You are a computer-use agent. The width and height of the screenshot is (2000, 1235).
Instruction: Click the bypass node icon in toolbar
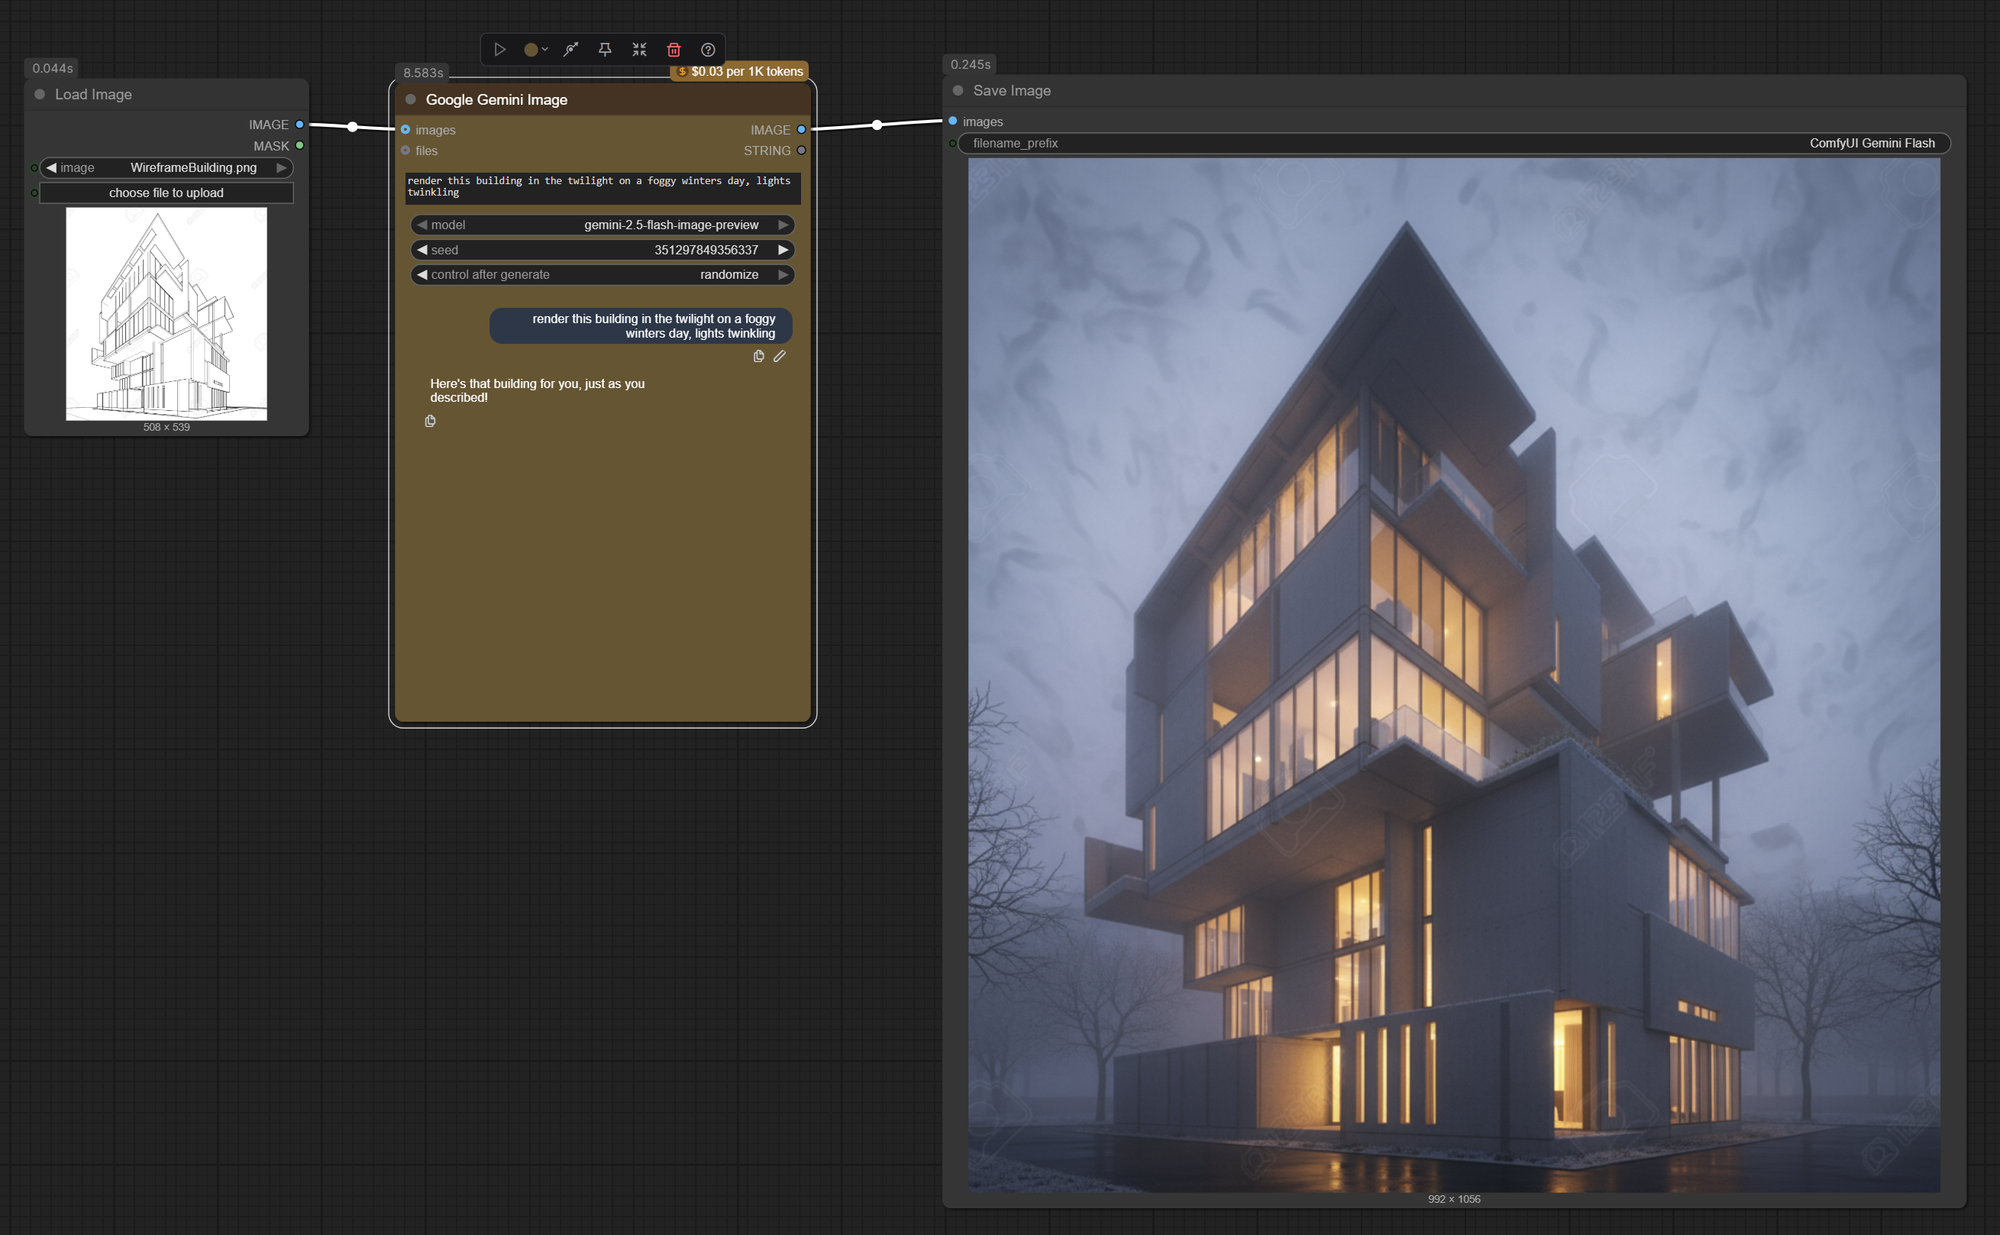tap(571, 49)
